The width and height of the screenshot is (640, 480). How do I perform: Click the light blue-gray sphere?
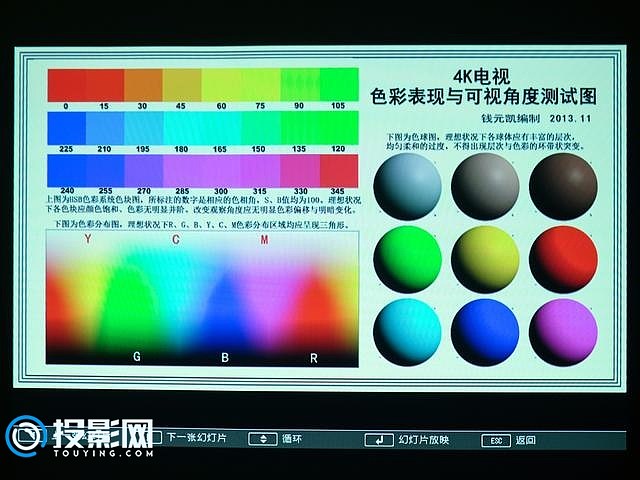click(407, 187)
